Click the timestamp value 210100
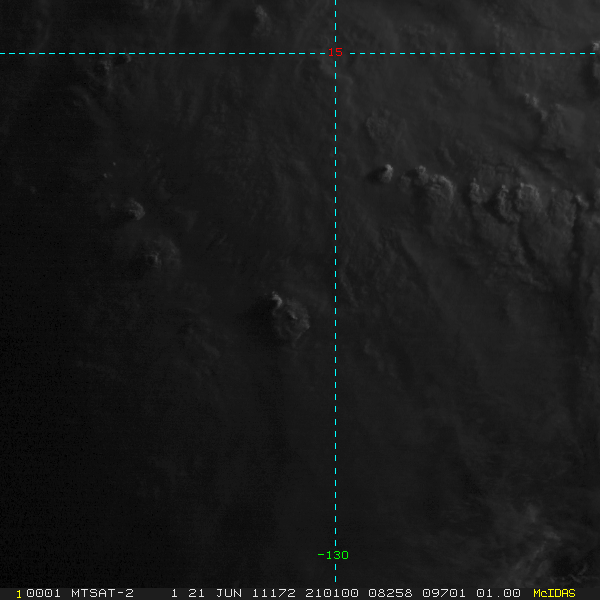The width and height of the screenshot is (600, 600). [332, 593]
